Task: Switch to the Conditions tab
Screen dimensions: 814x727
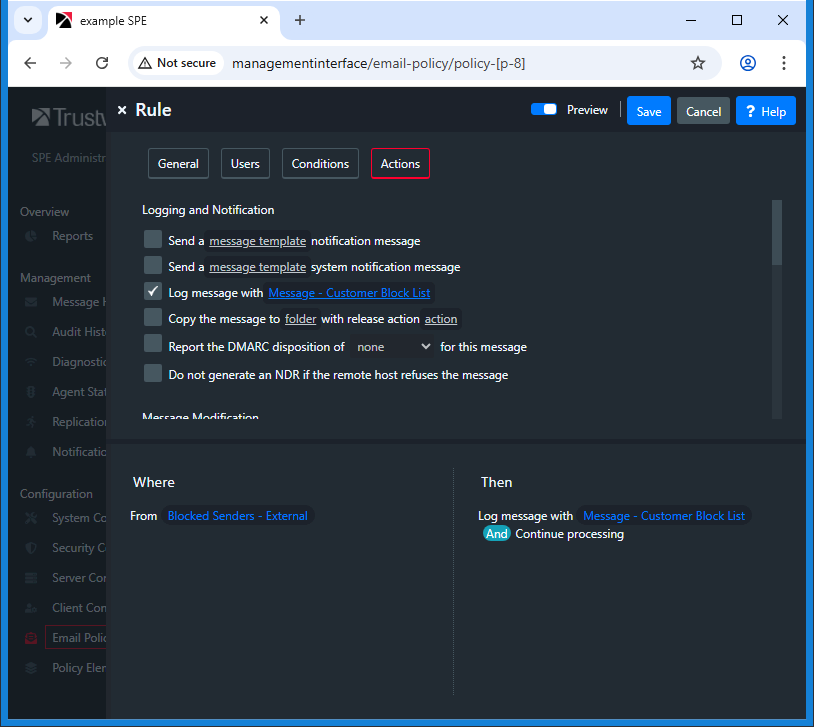Action: pyautogui.click(x=320, y=164)
